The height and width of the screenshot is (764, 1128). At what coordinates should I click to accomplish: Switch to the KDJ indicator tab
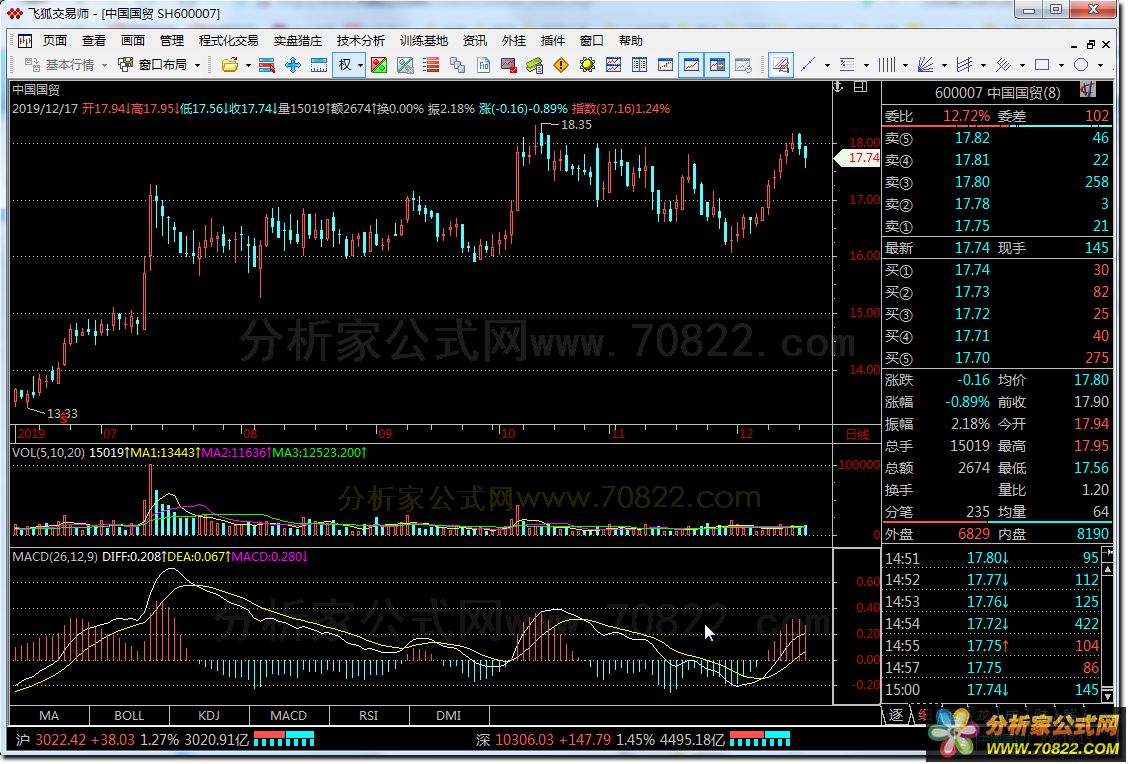coord(209,716)
